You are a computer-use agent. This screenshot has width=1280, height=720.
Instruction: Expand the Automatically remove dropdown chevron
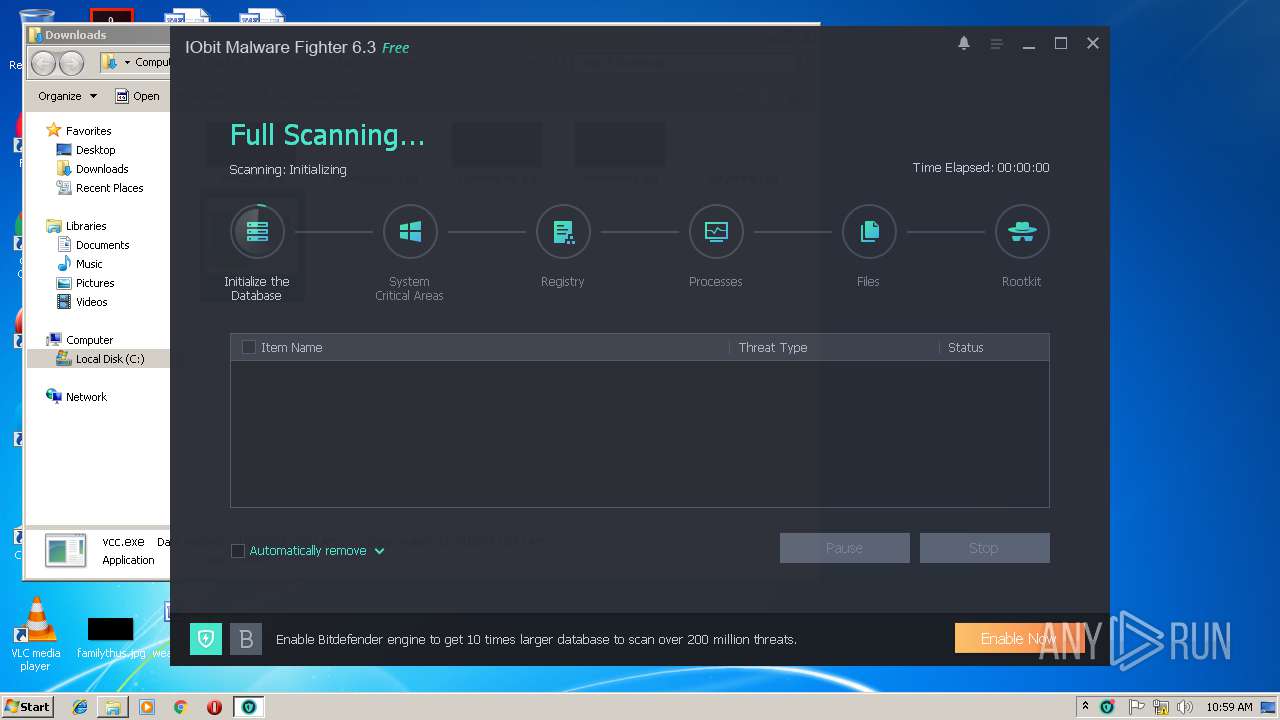379,551
